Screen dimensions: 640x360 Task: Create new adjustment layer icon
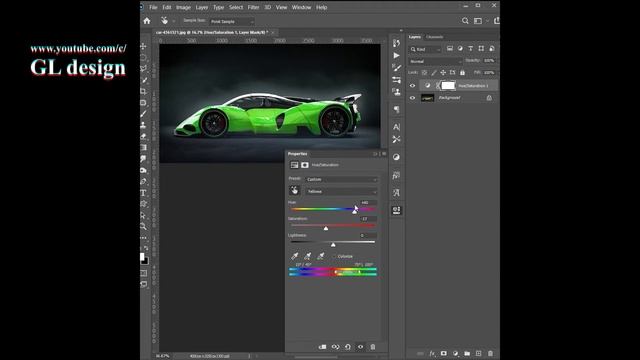[x=456, y=353]
